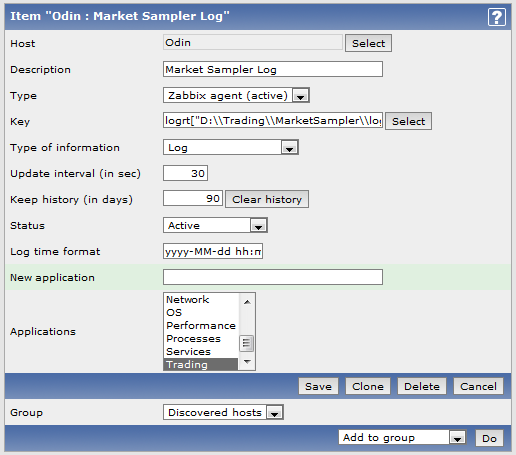Click the Update interval field showing 30
This screenshot has width=516, height=455.
click(185, 173)
